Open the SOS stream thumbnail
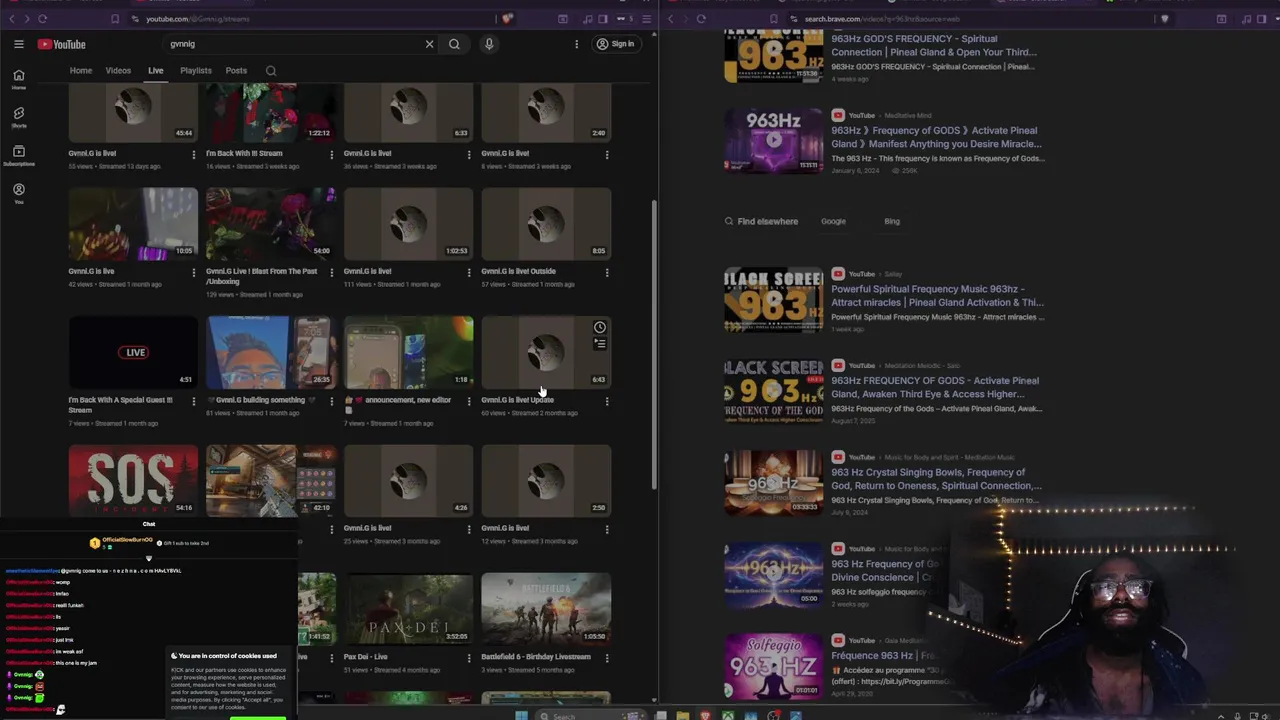The image size is (1280, 720). (133, 480)
